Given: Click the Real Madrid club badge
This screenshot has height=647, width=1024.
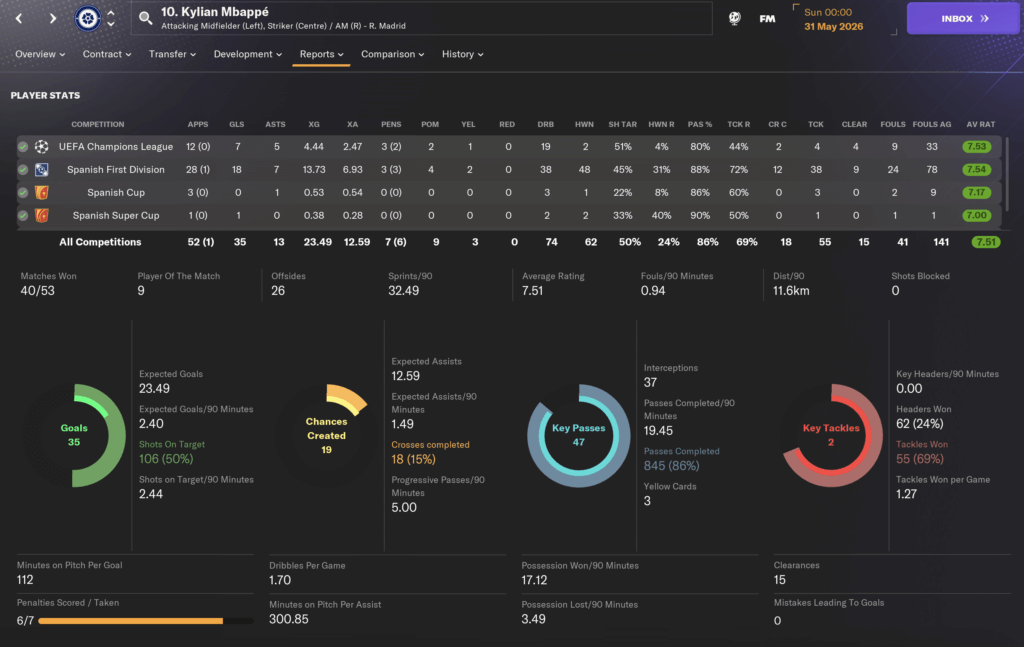Looking at the screenshot, I should tap(88, 18).
